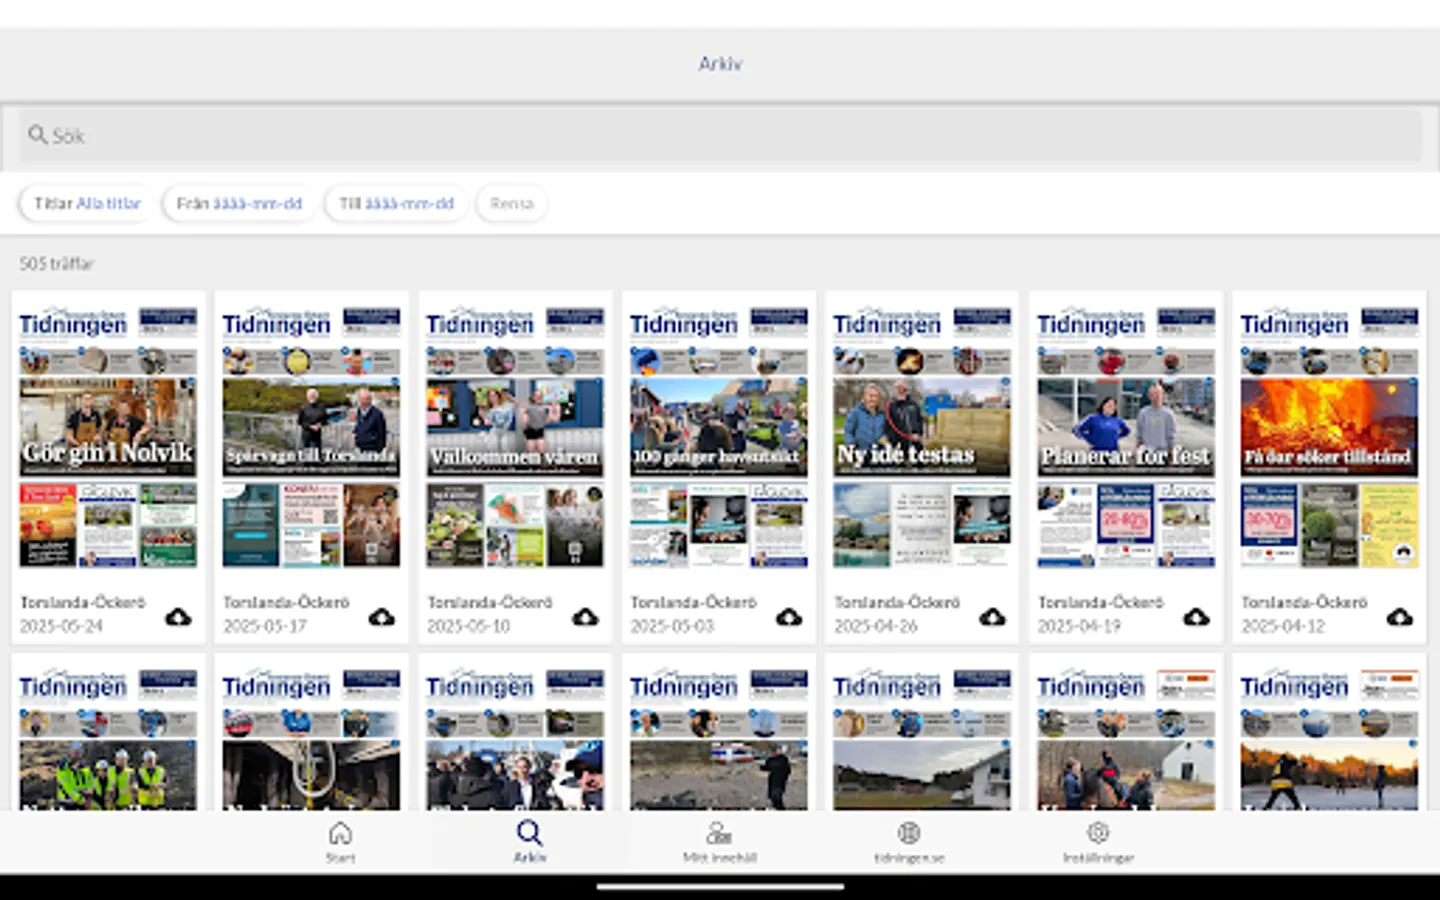Open the Titlar Alla titlar filter

click(87, 203)
